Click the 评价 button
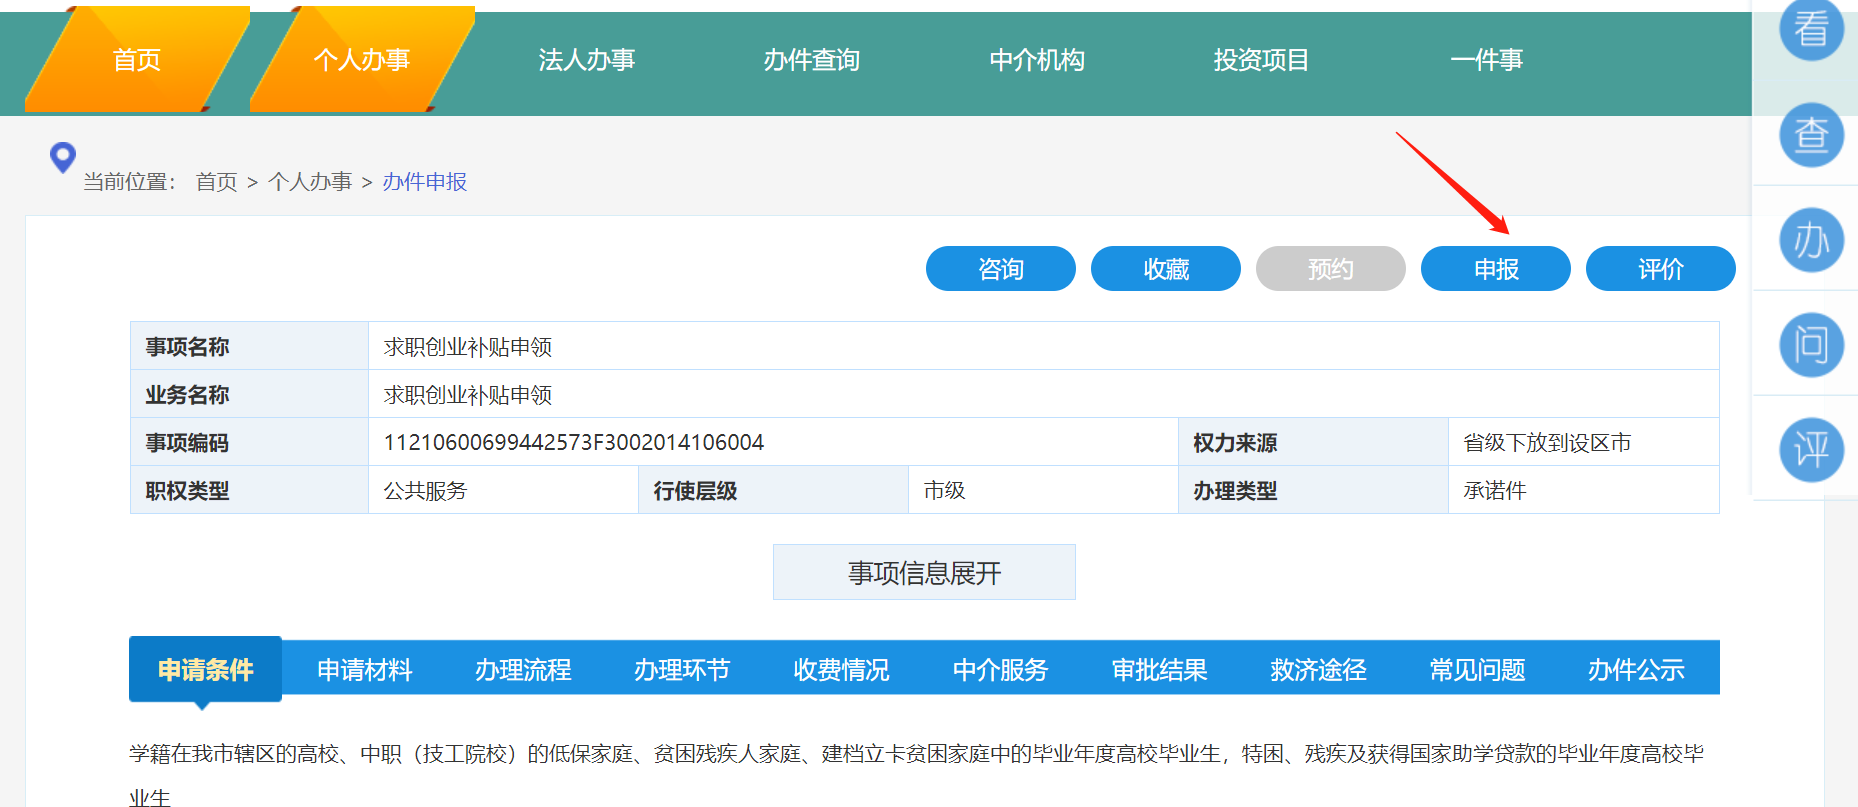This screenshot has width=1858, height=807. (1660, 269)
